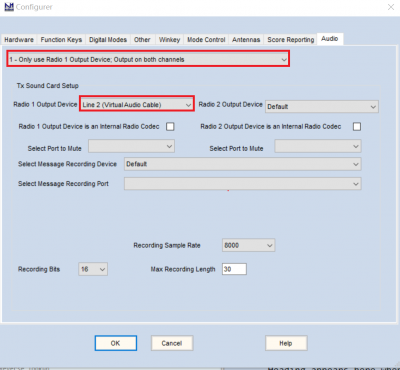
Task: Click the Recording Bits label
Action: tap(39, 269)
